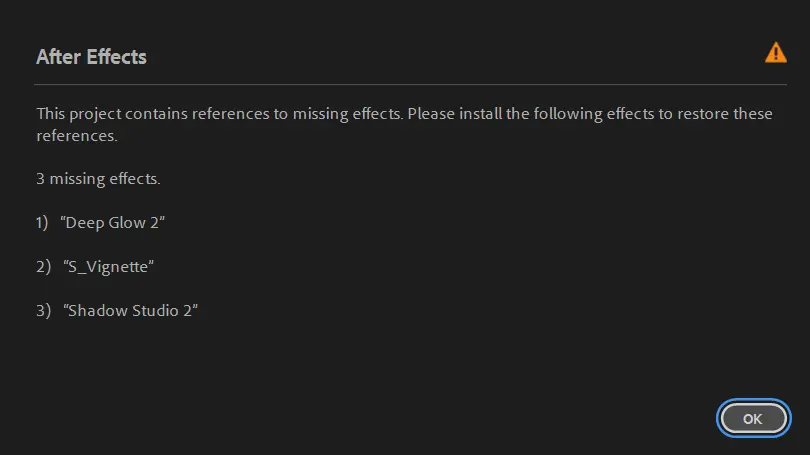Screen dimensions: 810x455
Task: Select the "Deep Glow 2" missing effect entry
Action: pyautogui.click(x=112, y=223)
